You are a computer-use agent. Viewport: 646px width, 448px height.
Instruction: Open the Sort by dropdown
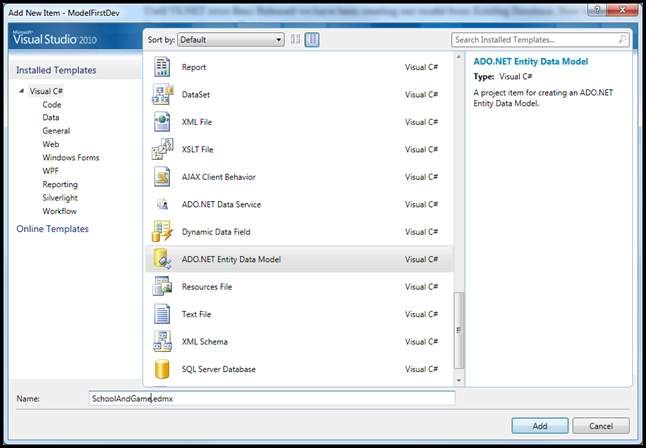pyautogui.click(x=231, y=40)
